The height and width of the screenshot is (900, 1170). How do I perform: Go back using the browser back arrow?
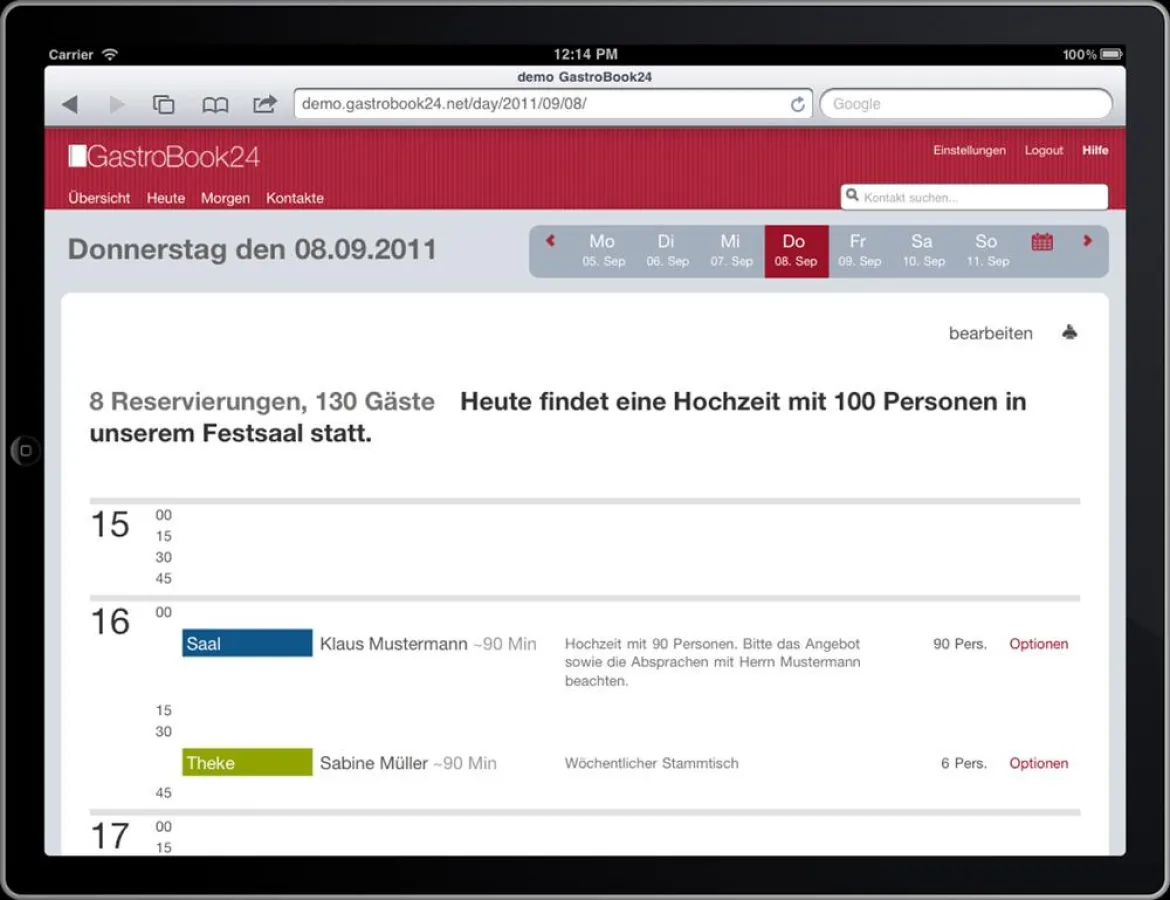(69, 103)
